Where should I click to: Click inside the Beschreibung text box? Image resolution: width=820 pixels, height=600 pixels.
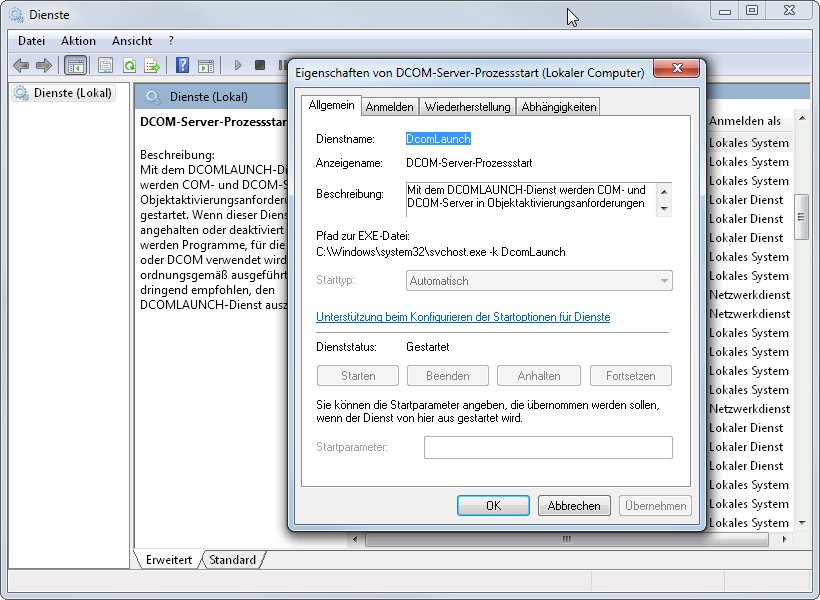click(531, 199)
